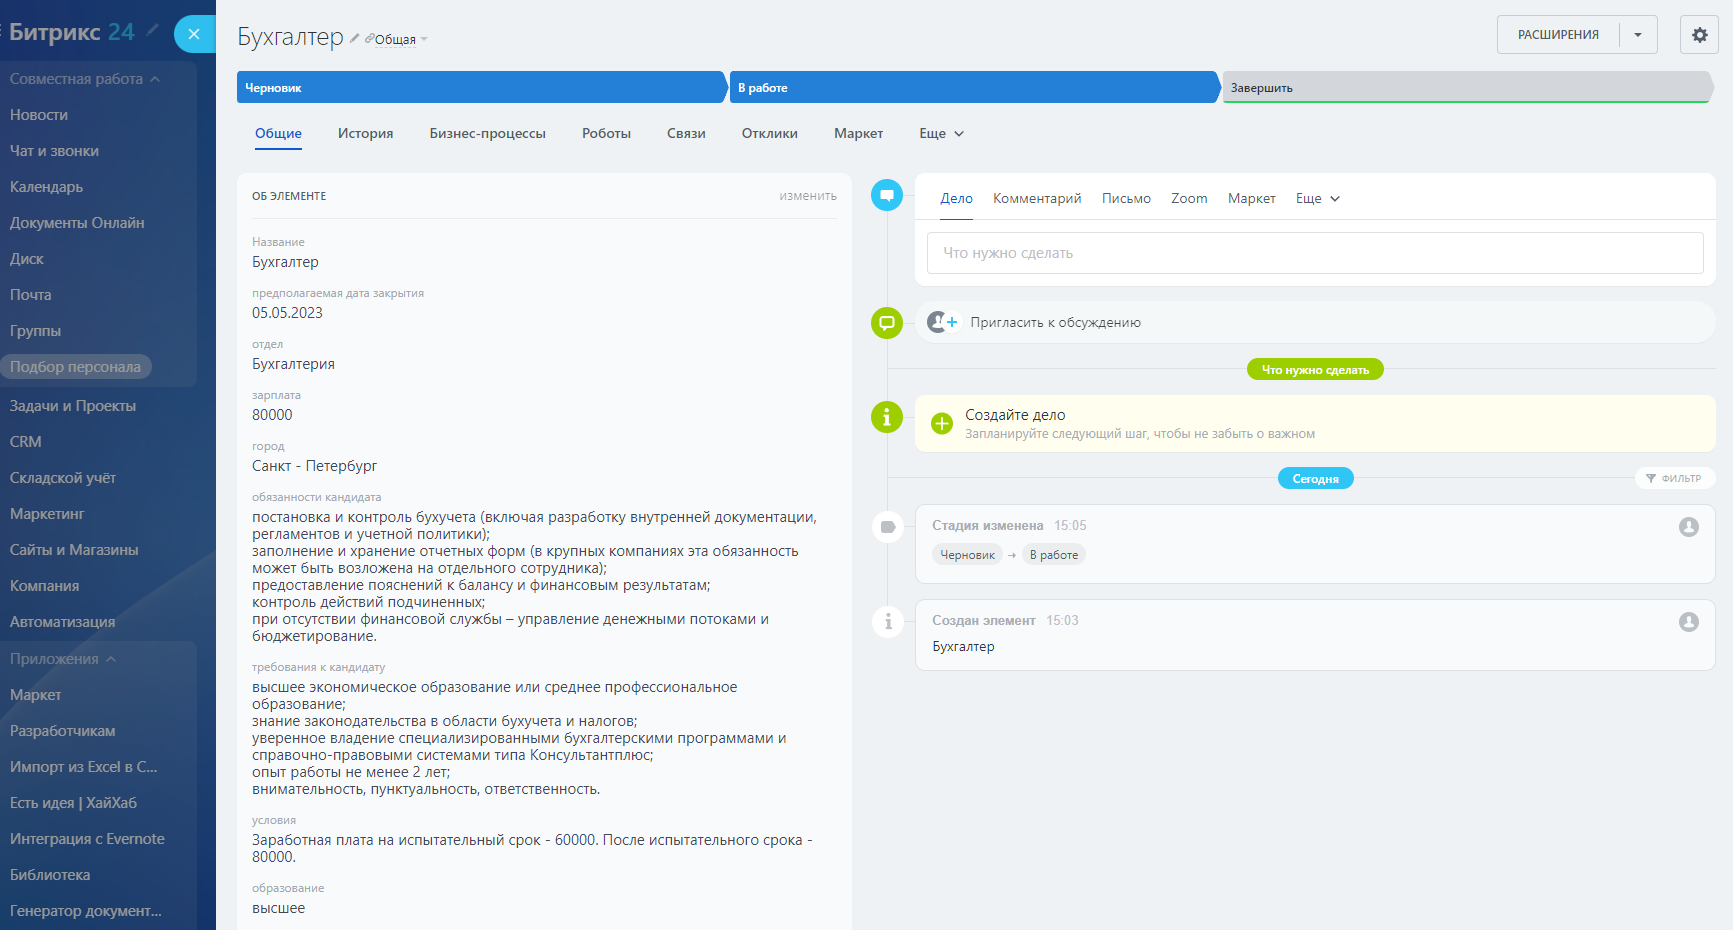The height and width of the screenshot is (930, 1733).
Task: Open the settings gear icon
Action: pyautogui.click(x=1699, y=35)
